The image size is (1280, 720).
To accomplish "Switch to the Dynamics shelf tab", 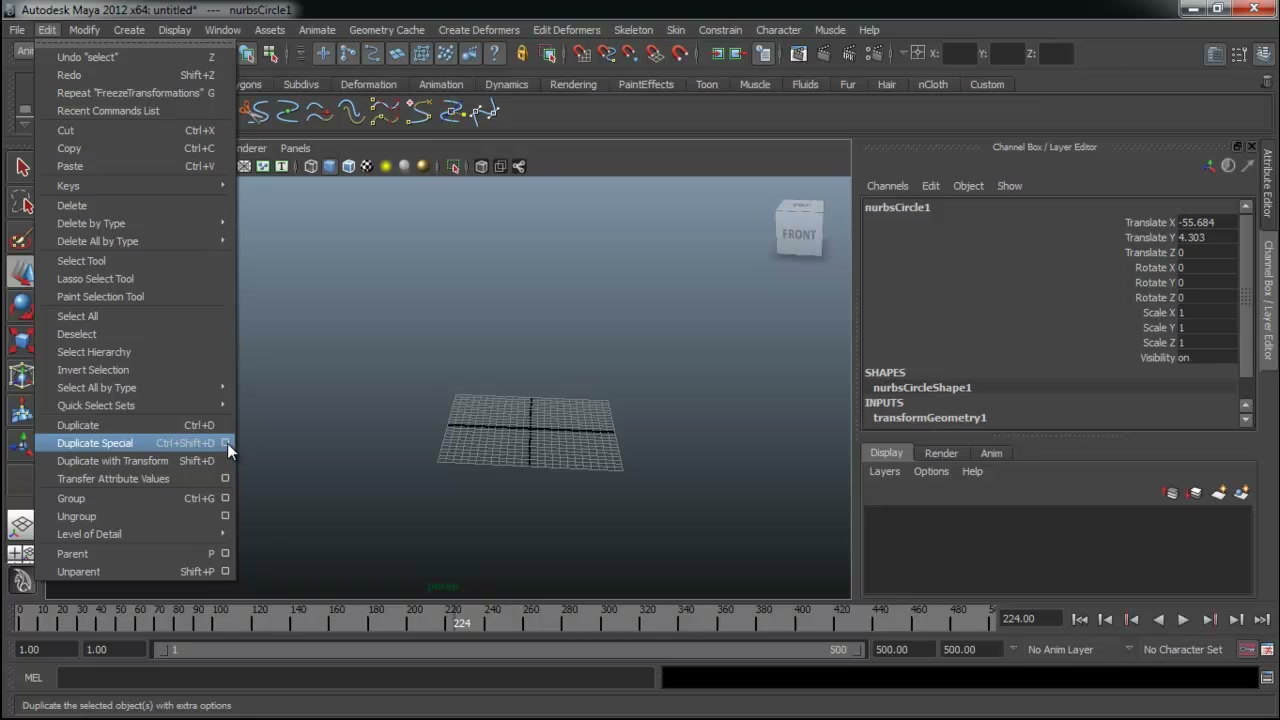I will click(506, 85).
